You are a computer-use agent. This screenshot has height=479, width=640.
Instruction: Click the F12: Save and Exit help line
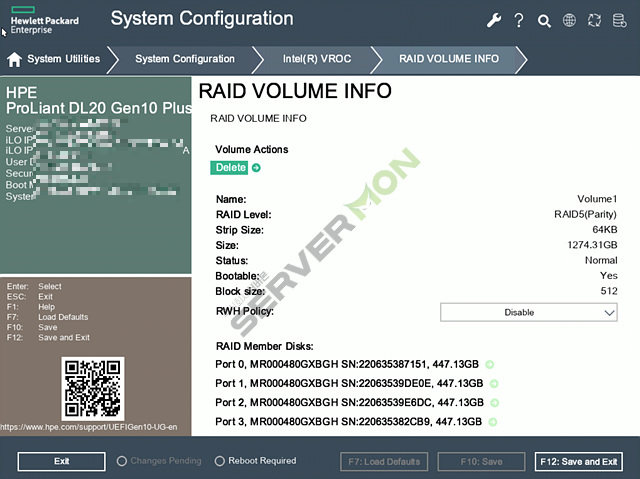(x=48, y=337)
